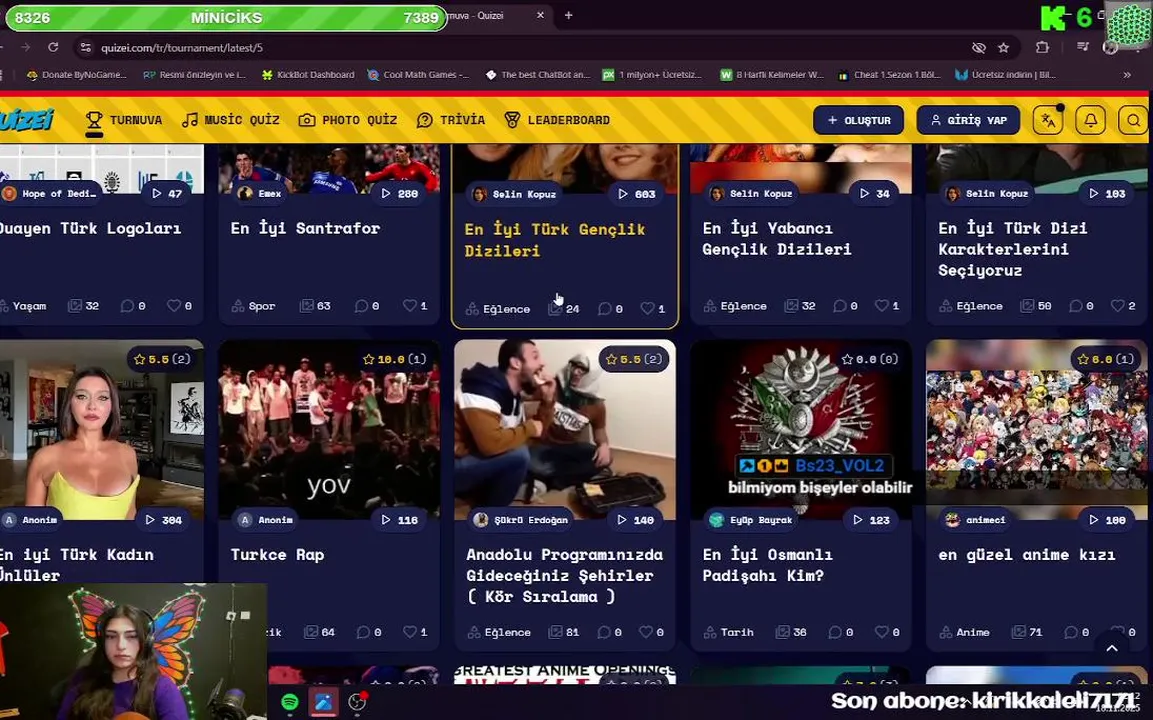Open the Donate ByNoGame bookmark
Screen dimensions: 1153x720
(76, 74)
